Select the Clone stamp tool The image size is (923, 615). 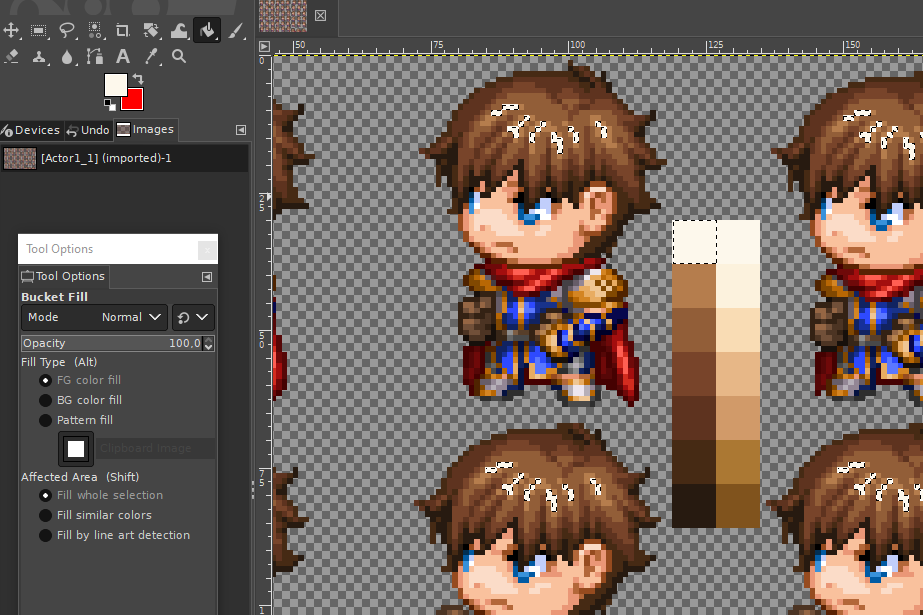(39, 56)
